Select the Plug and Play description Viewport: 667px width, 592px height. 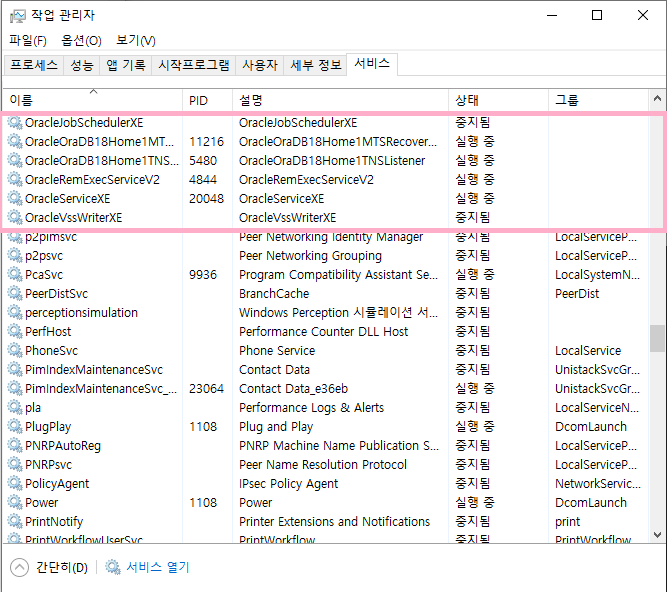tap(276, 427)
